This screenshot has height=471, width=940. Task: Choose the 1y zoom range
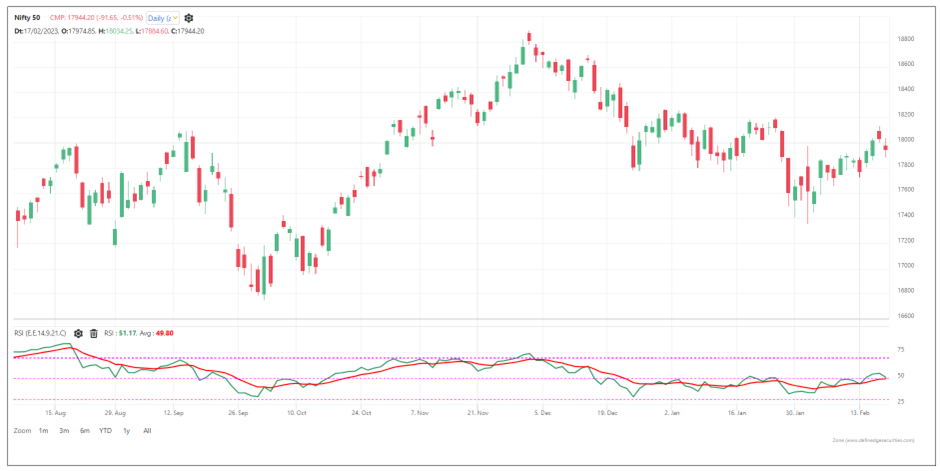126,430
